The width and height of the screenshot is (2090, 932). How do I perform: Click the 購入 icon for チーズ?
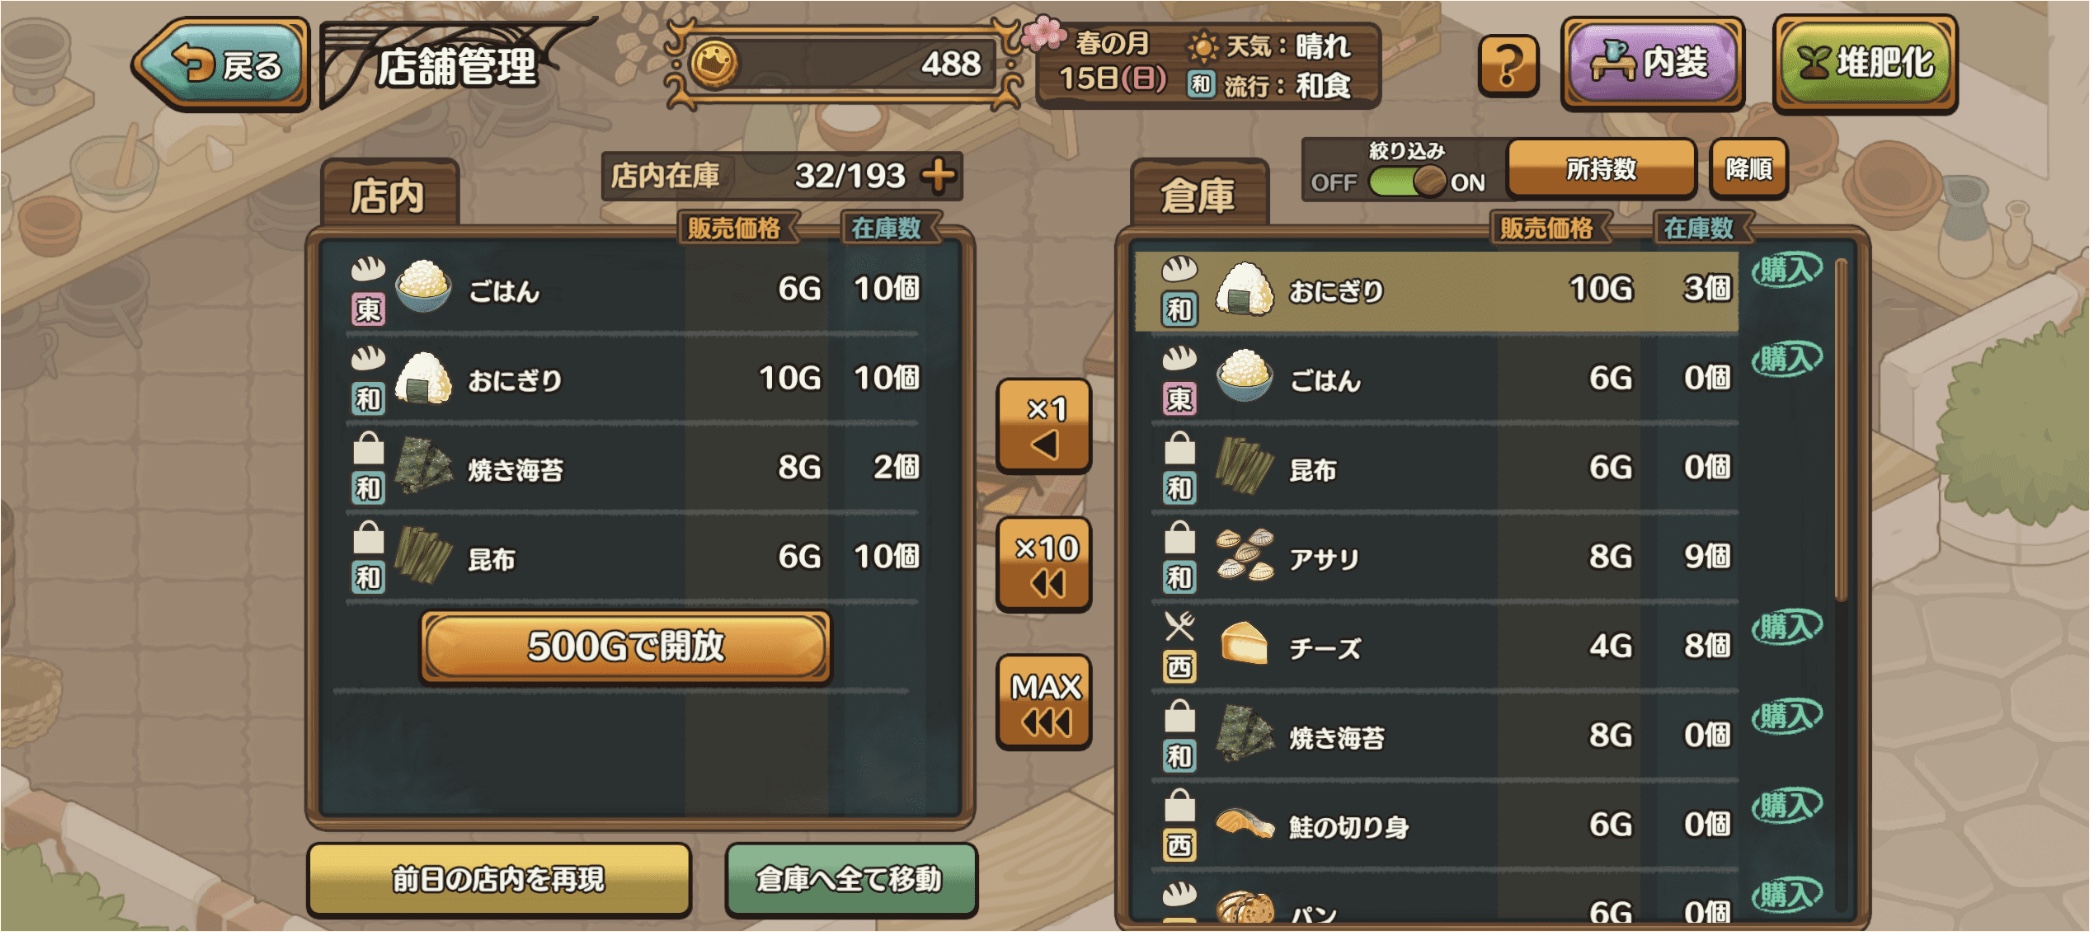coord(1786,628)
